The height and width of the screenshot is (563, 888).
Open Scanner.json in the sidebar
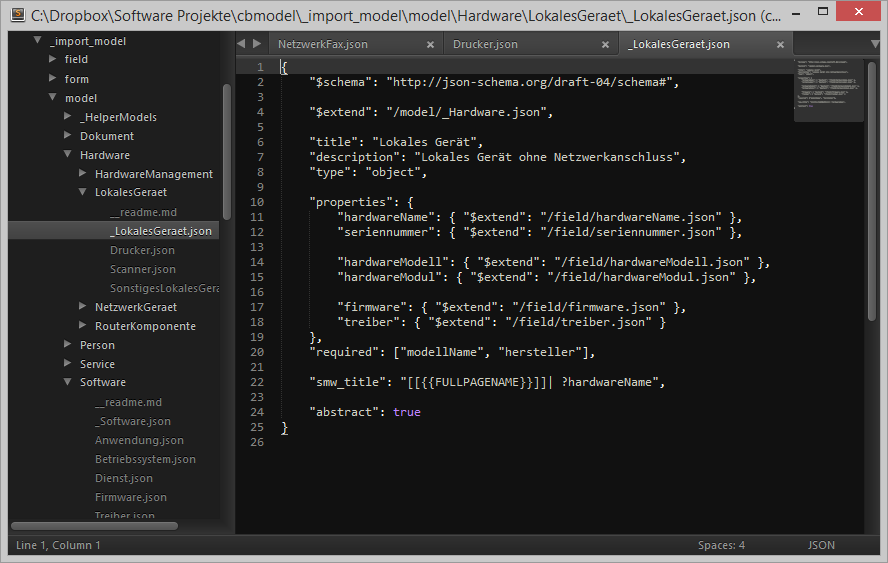143,270
